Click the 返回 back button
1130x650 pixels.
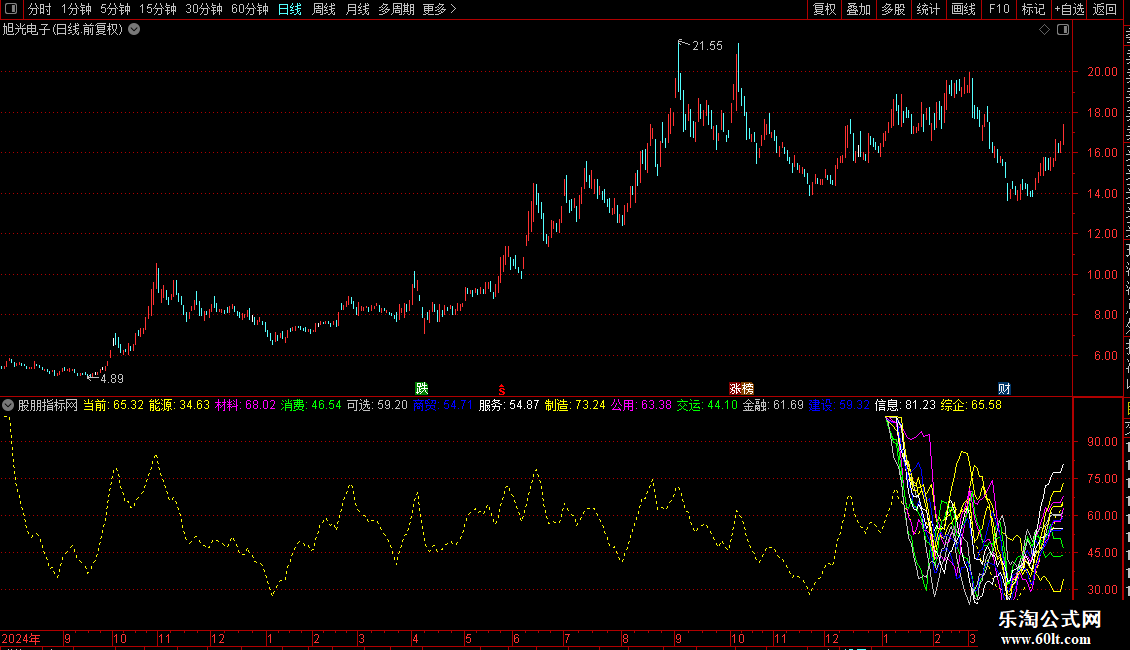pos(1105,9)
